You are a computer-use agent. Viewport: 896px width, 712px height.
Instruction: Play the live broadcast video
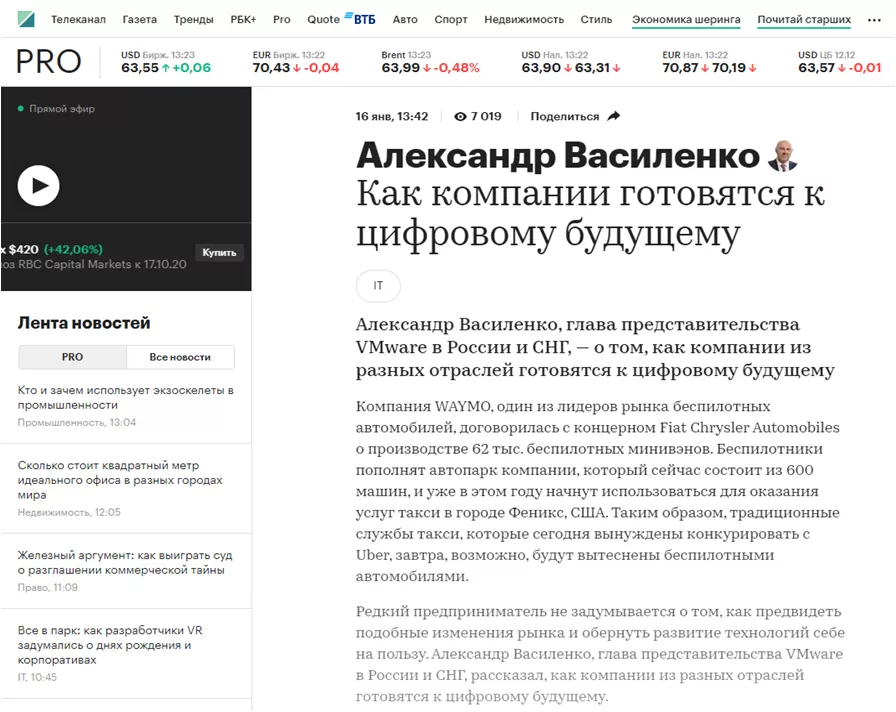coord(38,186)
